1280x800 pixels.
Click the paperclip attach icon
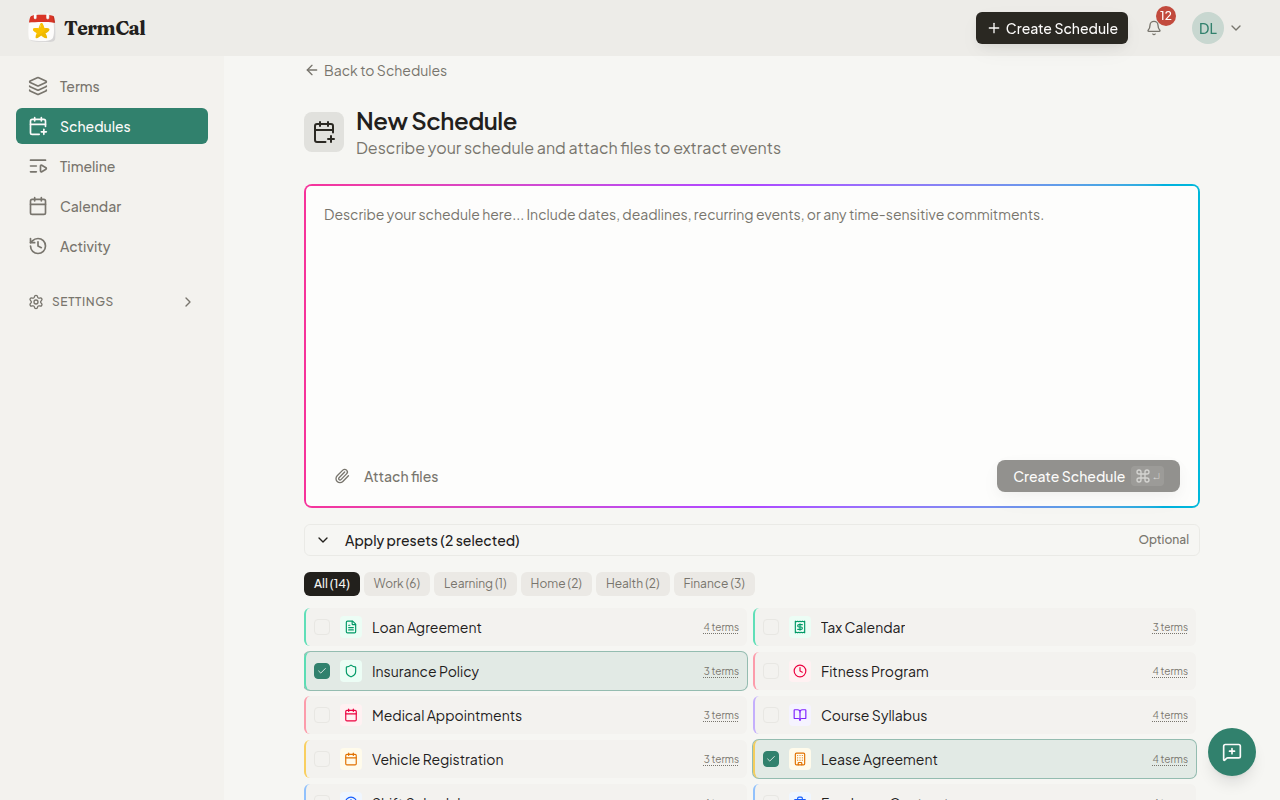point(342,477)
